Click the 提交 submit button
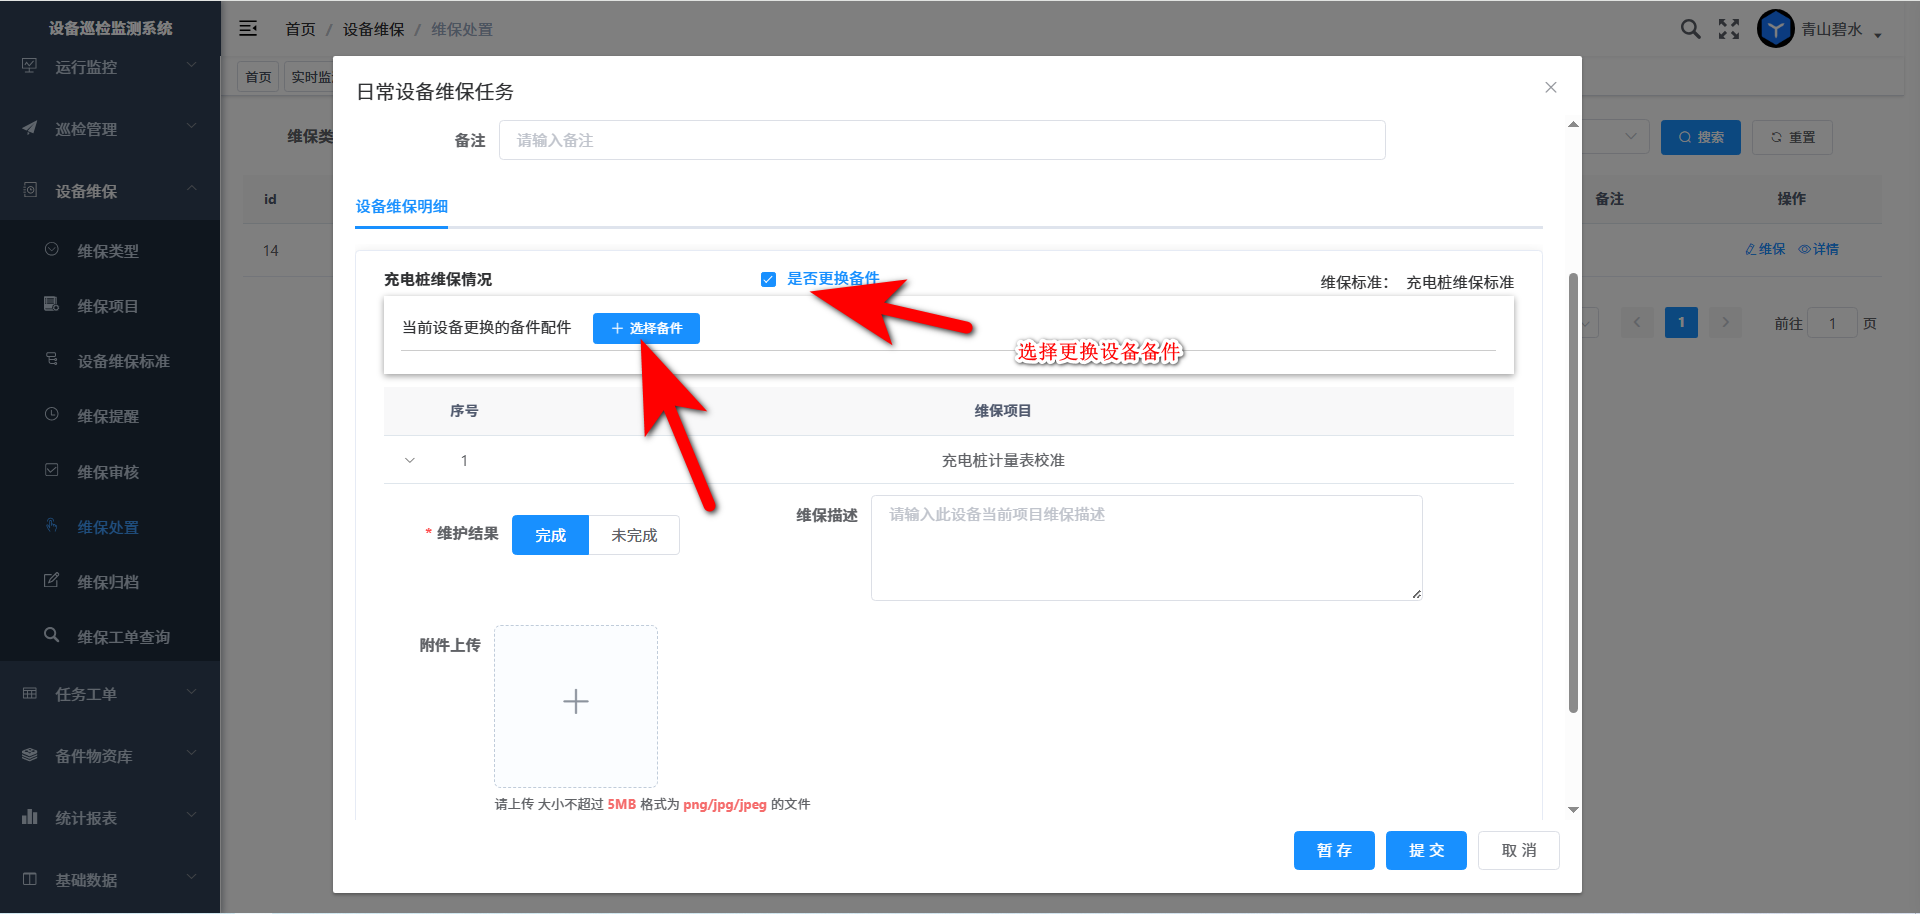Screen dimensions: 1920x914 point(1425,851)
